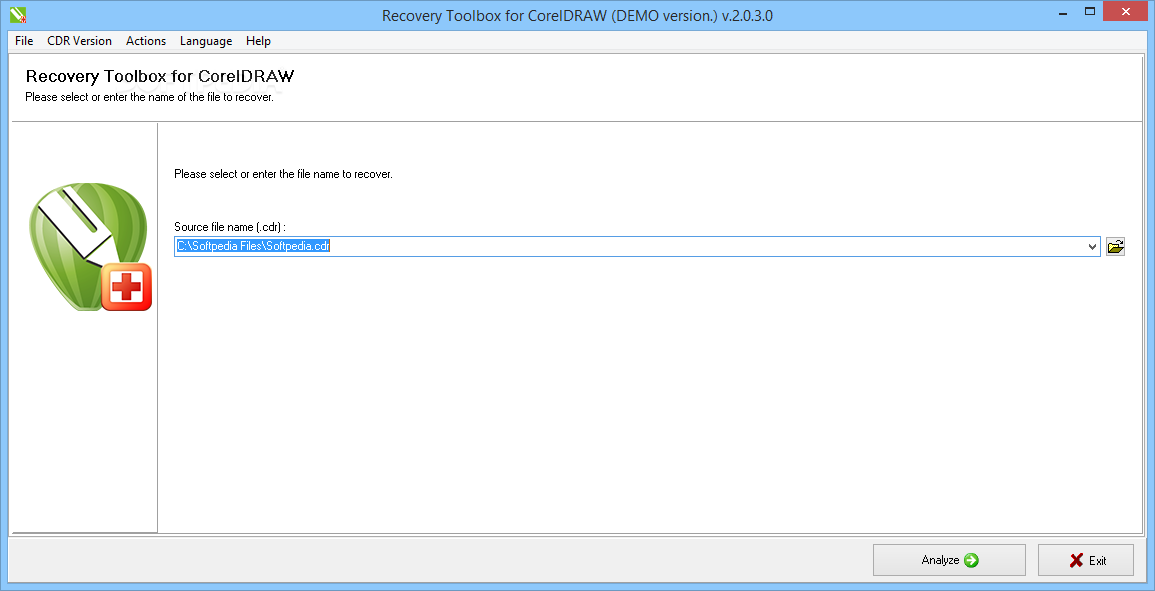This screenshot has width=1155, height=591.
Task: Close the Recovery Toolbox window
Action: point(1126,11)
